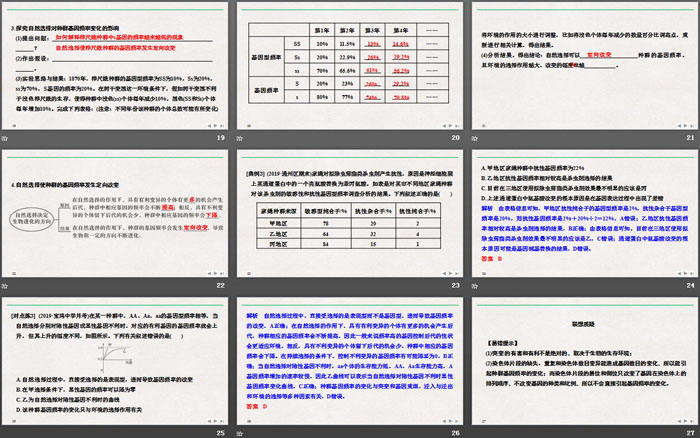The width and height of the screenshot is (700, 438).
Task: Click the slide number 23 label
Action: click(x=455, y=285)
